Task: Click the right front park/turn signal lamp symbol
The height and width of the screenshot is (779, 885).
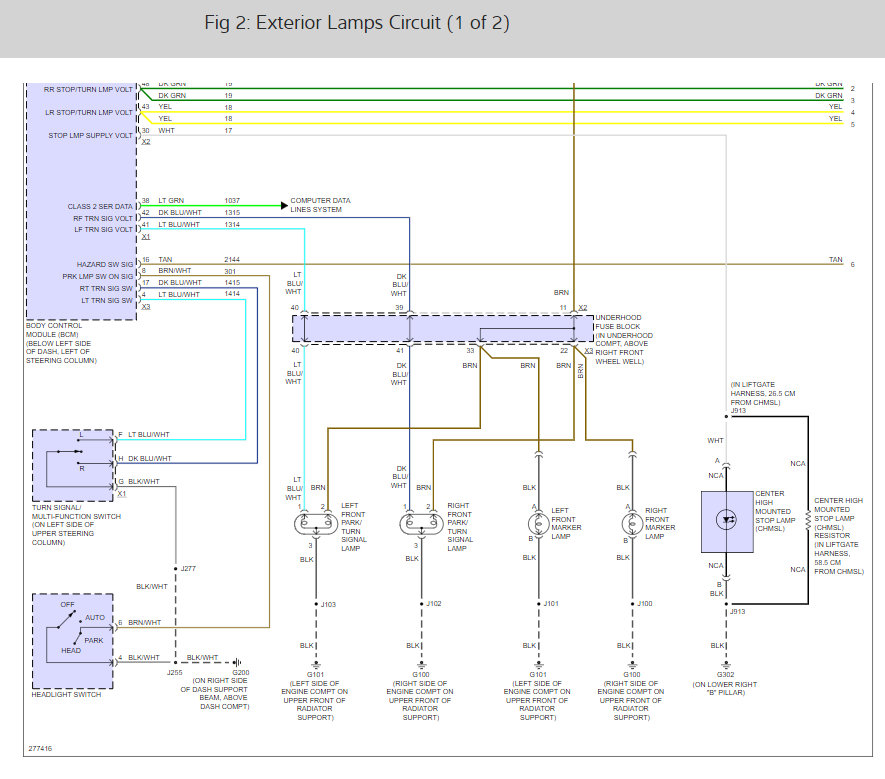Action: pos(422,524)
